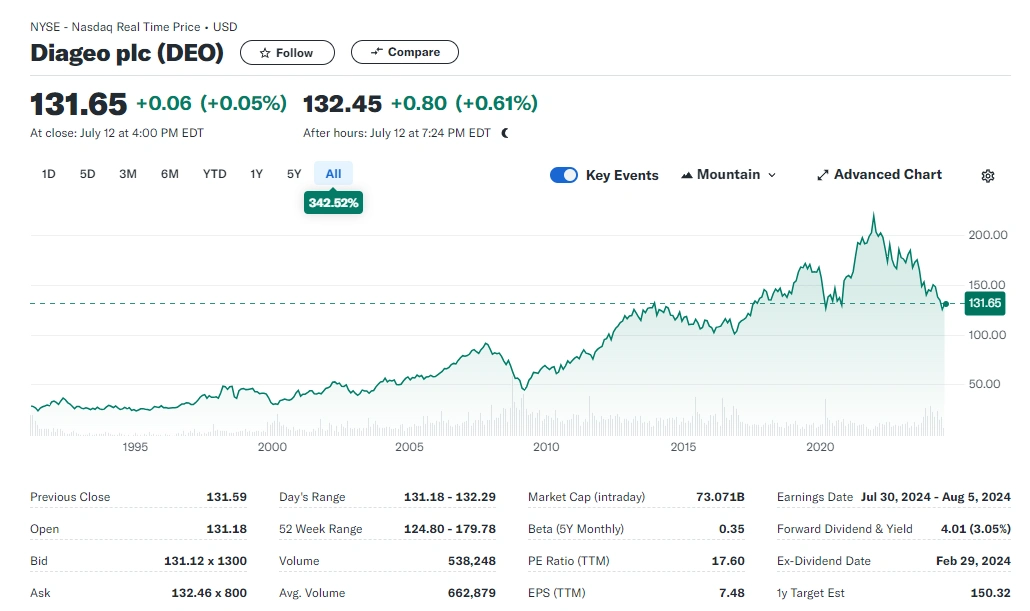Screen dimensions: 1030x611
Task: Open the Mountain dropdown chevron
Action: click(x=772, y=175)
